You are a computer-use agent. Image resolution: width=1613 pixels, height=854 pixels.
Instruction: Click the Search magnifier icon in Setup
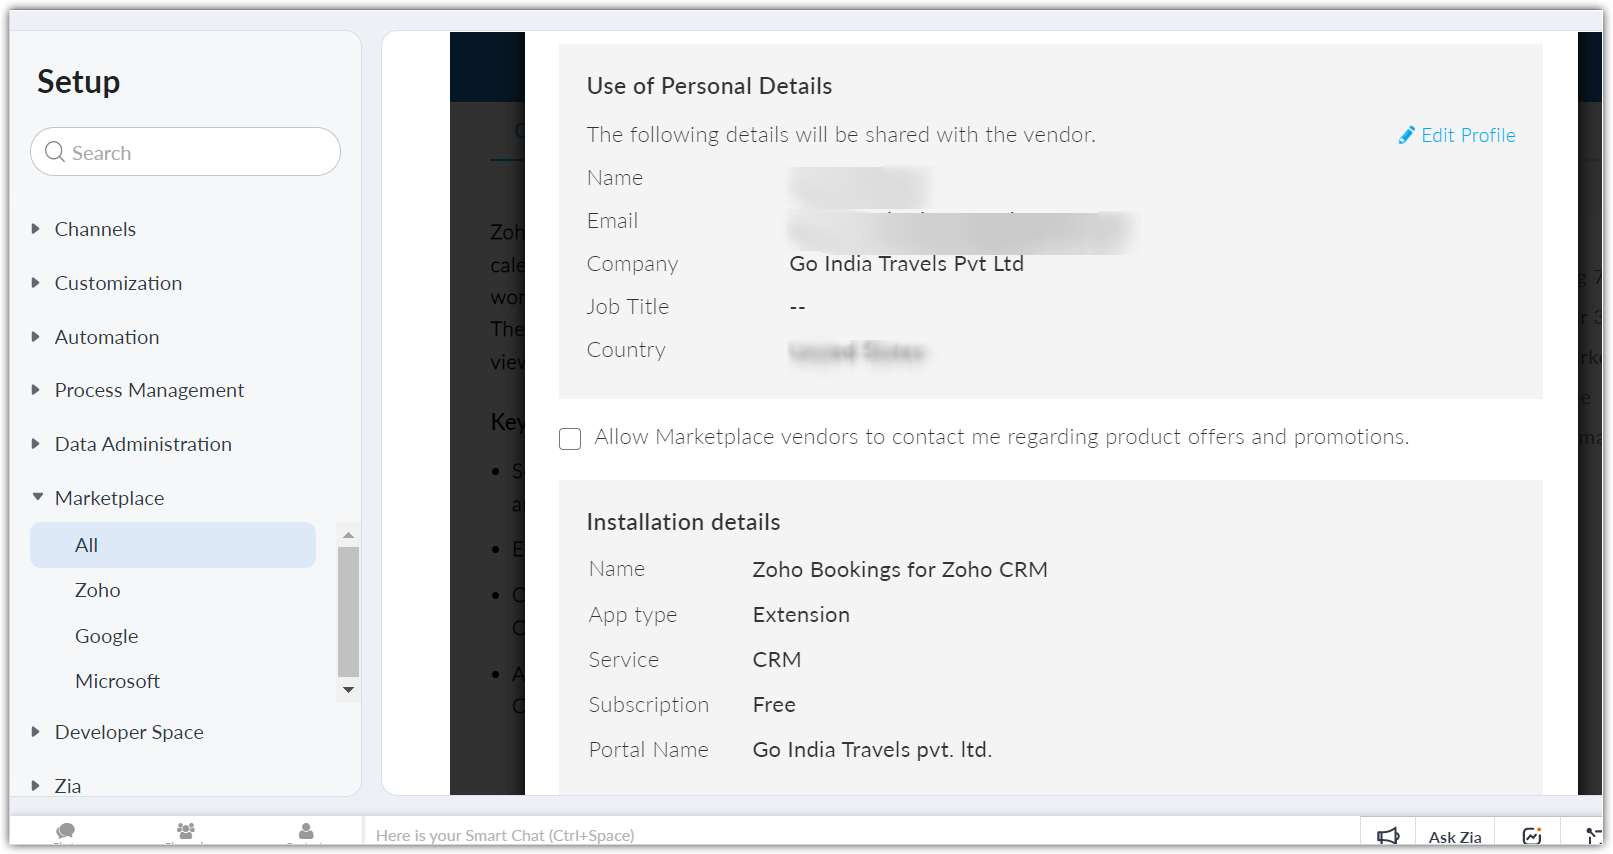pyautogui.click(x=55, y=152)
